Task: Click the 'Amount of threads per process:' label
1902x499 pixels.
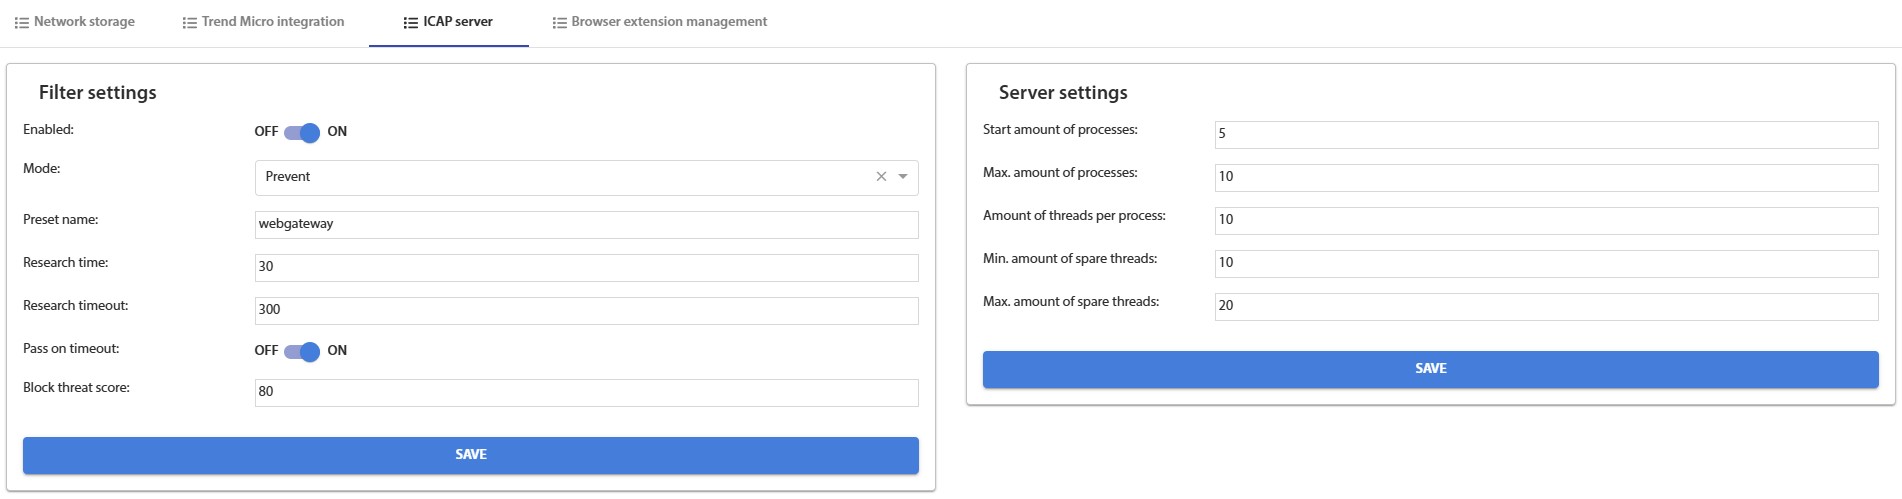Action: 1074,216
